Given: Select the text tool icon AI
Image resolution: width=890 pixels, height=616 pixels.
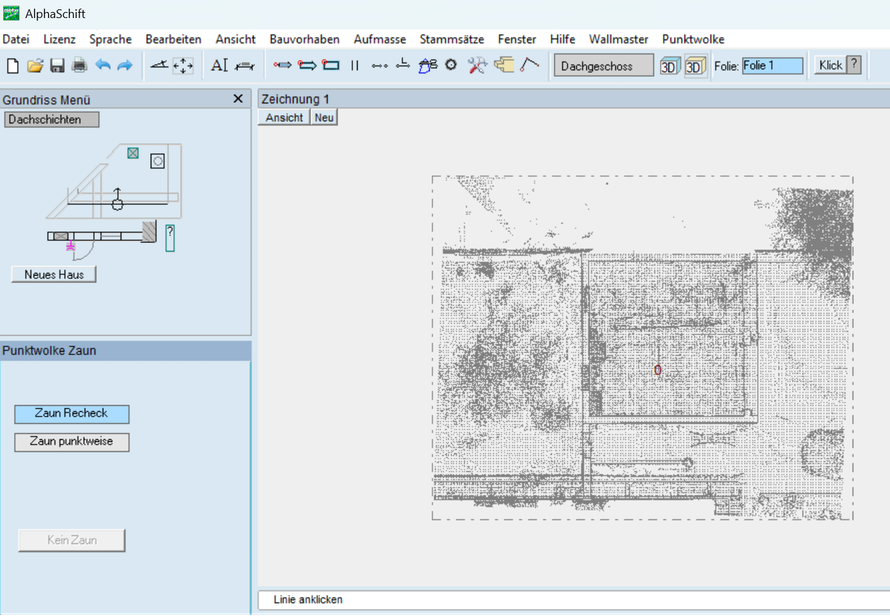Looking at the screenshot, I should point(219,65).
